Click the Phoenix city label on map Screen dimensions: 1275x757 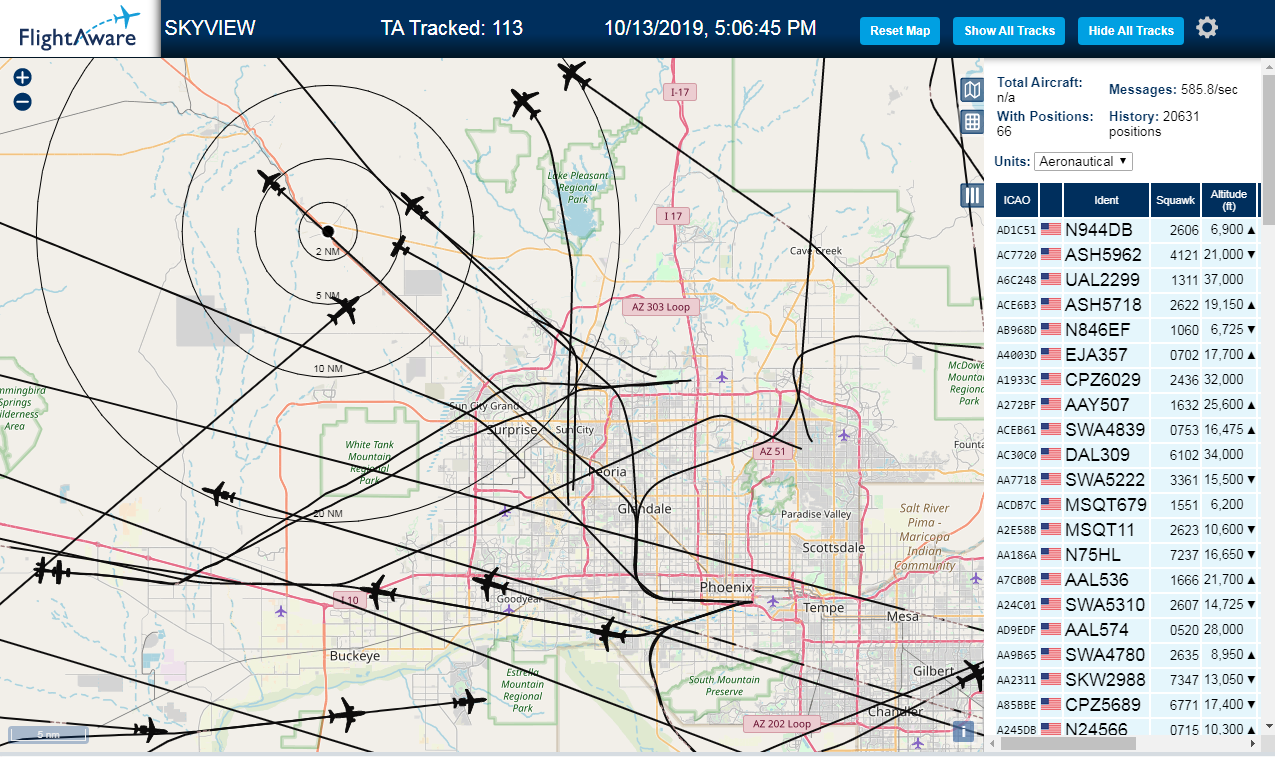coord(725,587)
